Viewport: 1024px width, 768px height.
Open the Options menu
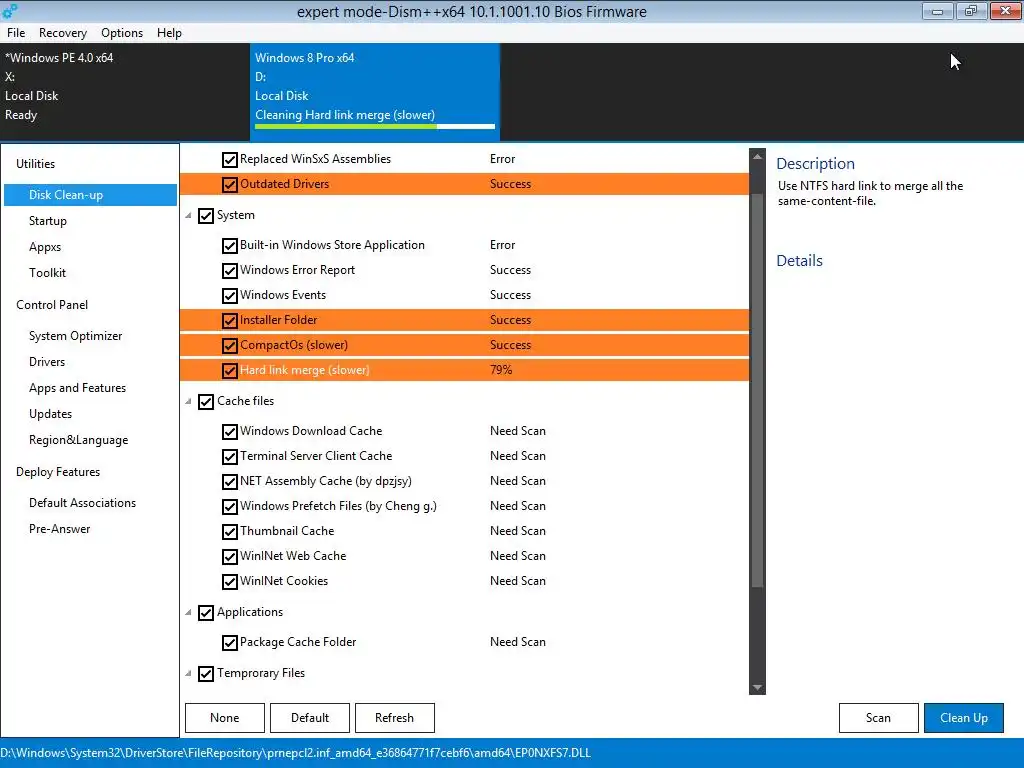pos(121,33)
